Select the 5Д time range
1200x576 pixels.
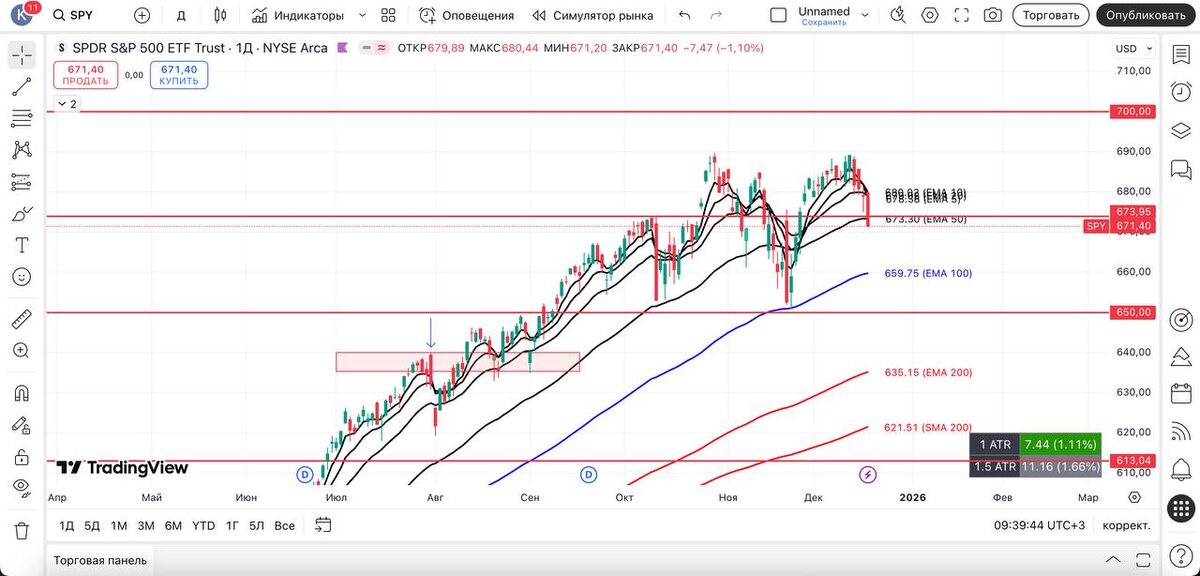pyautogui.click(x=92, y=525)
